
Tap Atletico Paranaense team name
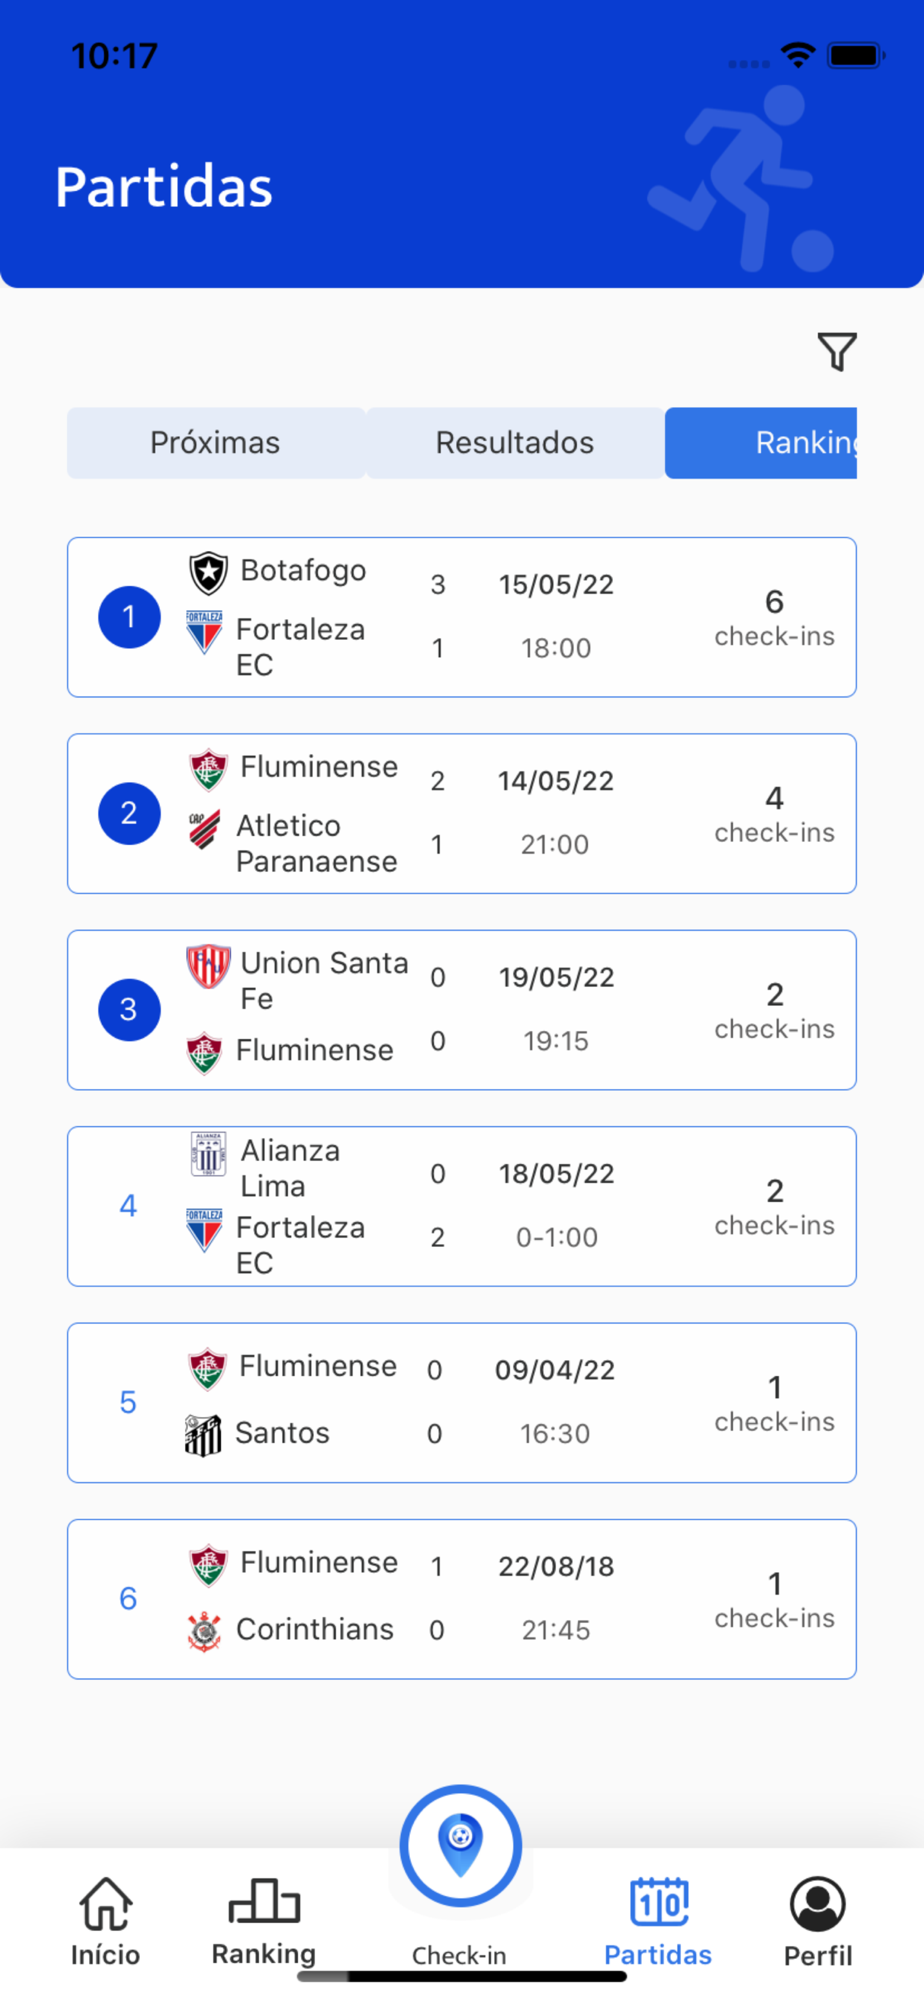(316, 843)
